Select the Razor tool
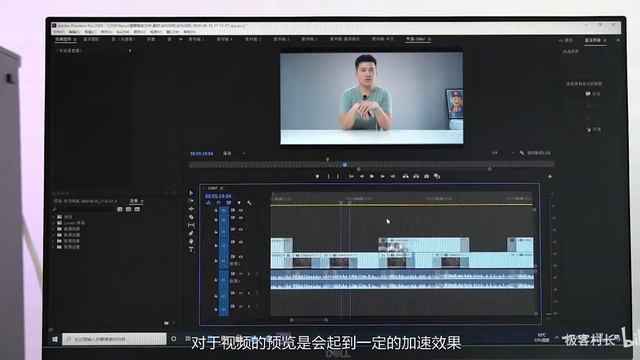640x360 pixels. [191, 217]
